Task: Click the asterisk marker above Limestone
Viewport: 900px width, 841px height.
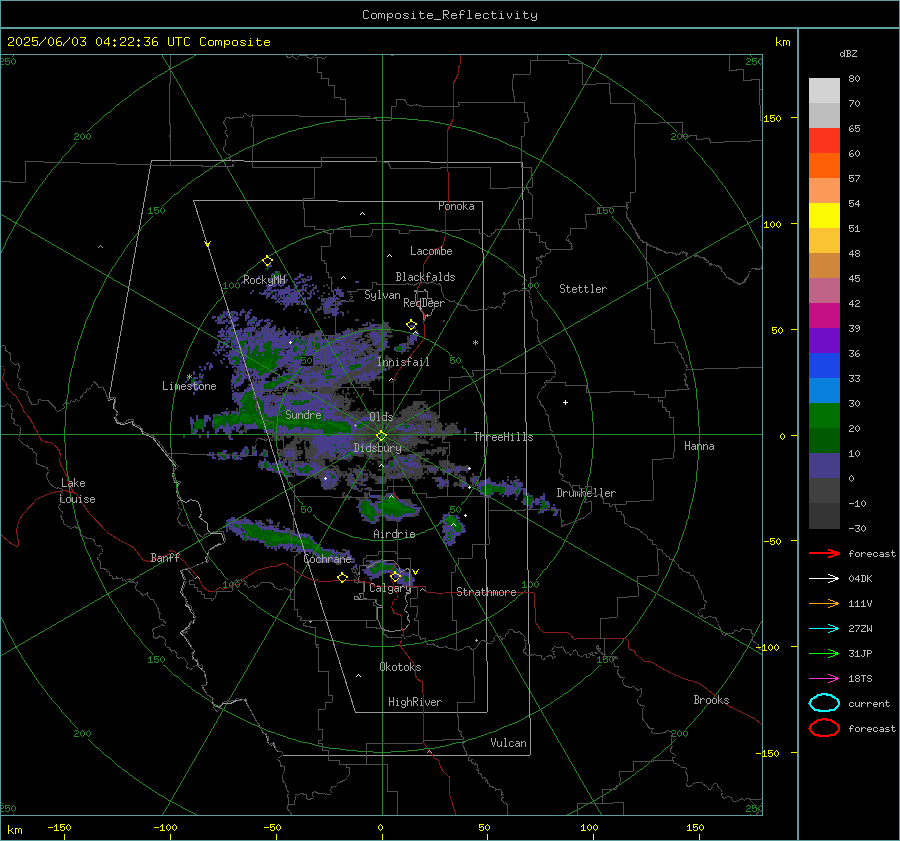Action: click(x=189, y=377)
